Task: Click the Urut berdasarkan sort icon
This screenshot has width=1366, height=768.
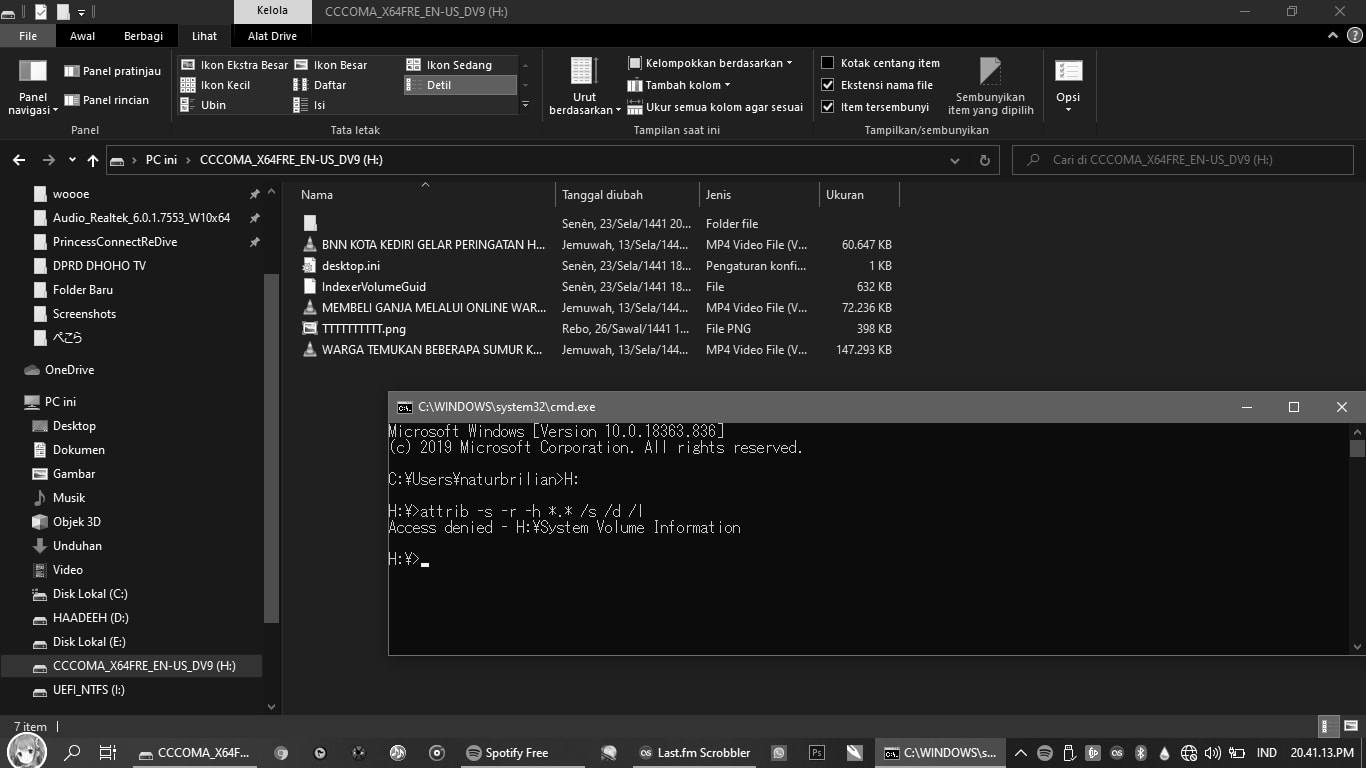Action: tap(584, 86)
